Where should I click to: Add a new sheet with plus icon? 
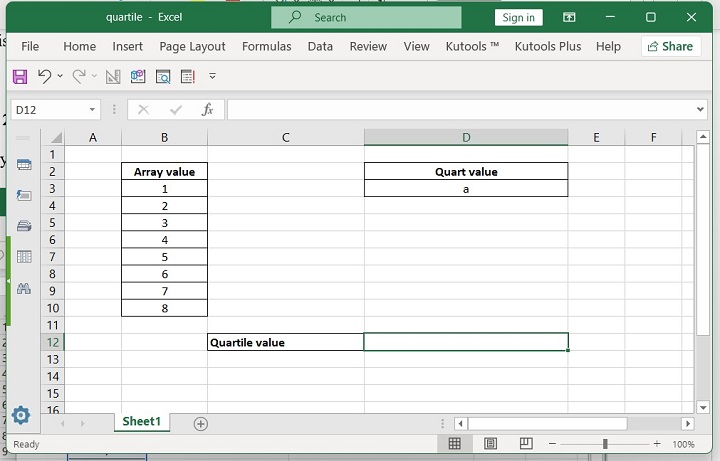point(200,423)
